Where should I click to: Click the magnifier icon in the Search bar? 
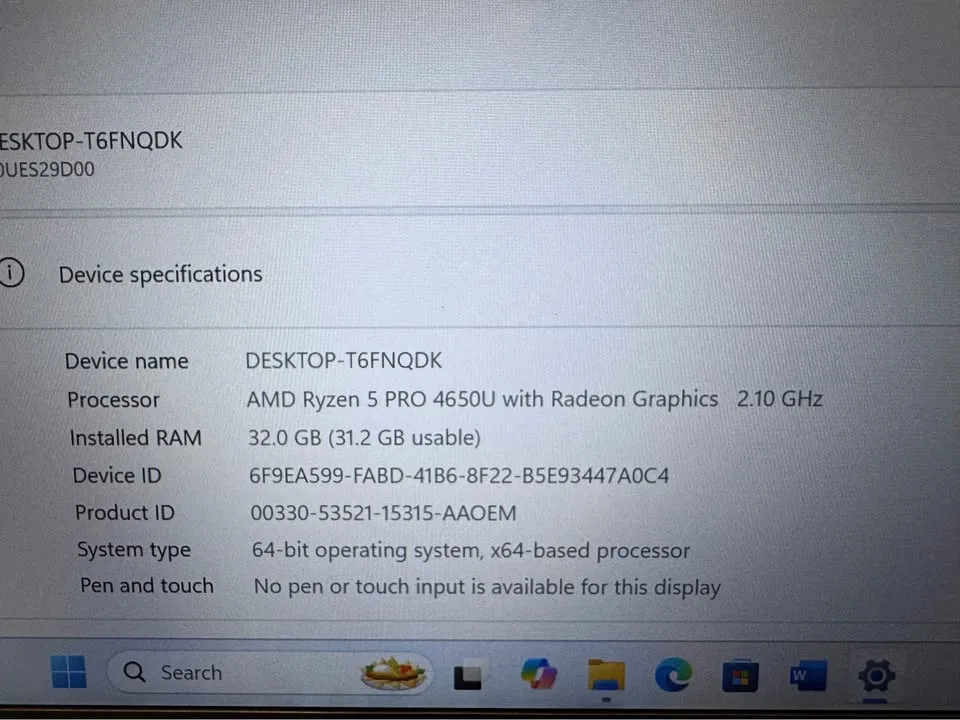(133, 672)
